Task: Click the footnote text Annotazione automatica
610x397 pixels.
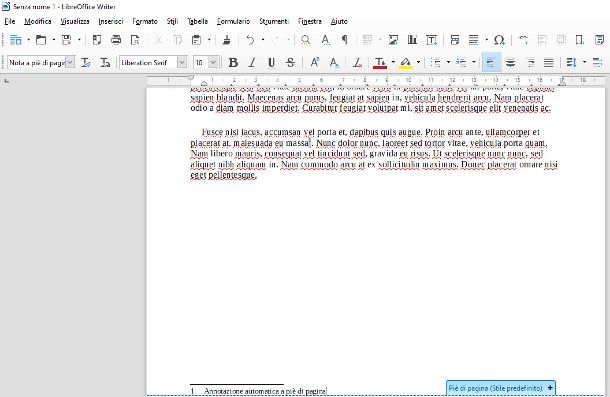Action: point(241,391)
